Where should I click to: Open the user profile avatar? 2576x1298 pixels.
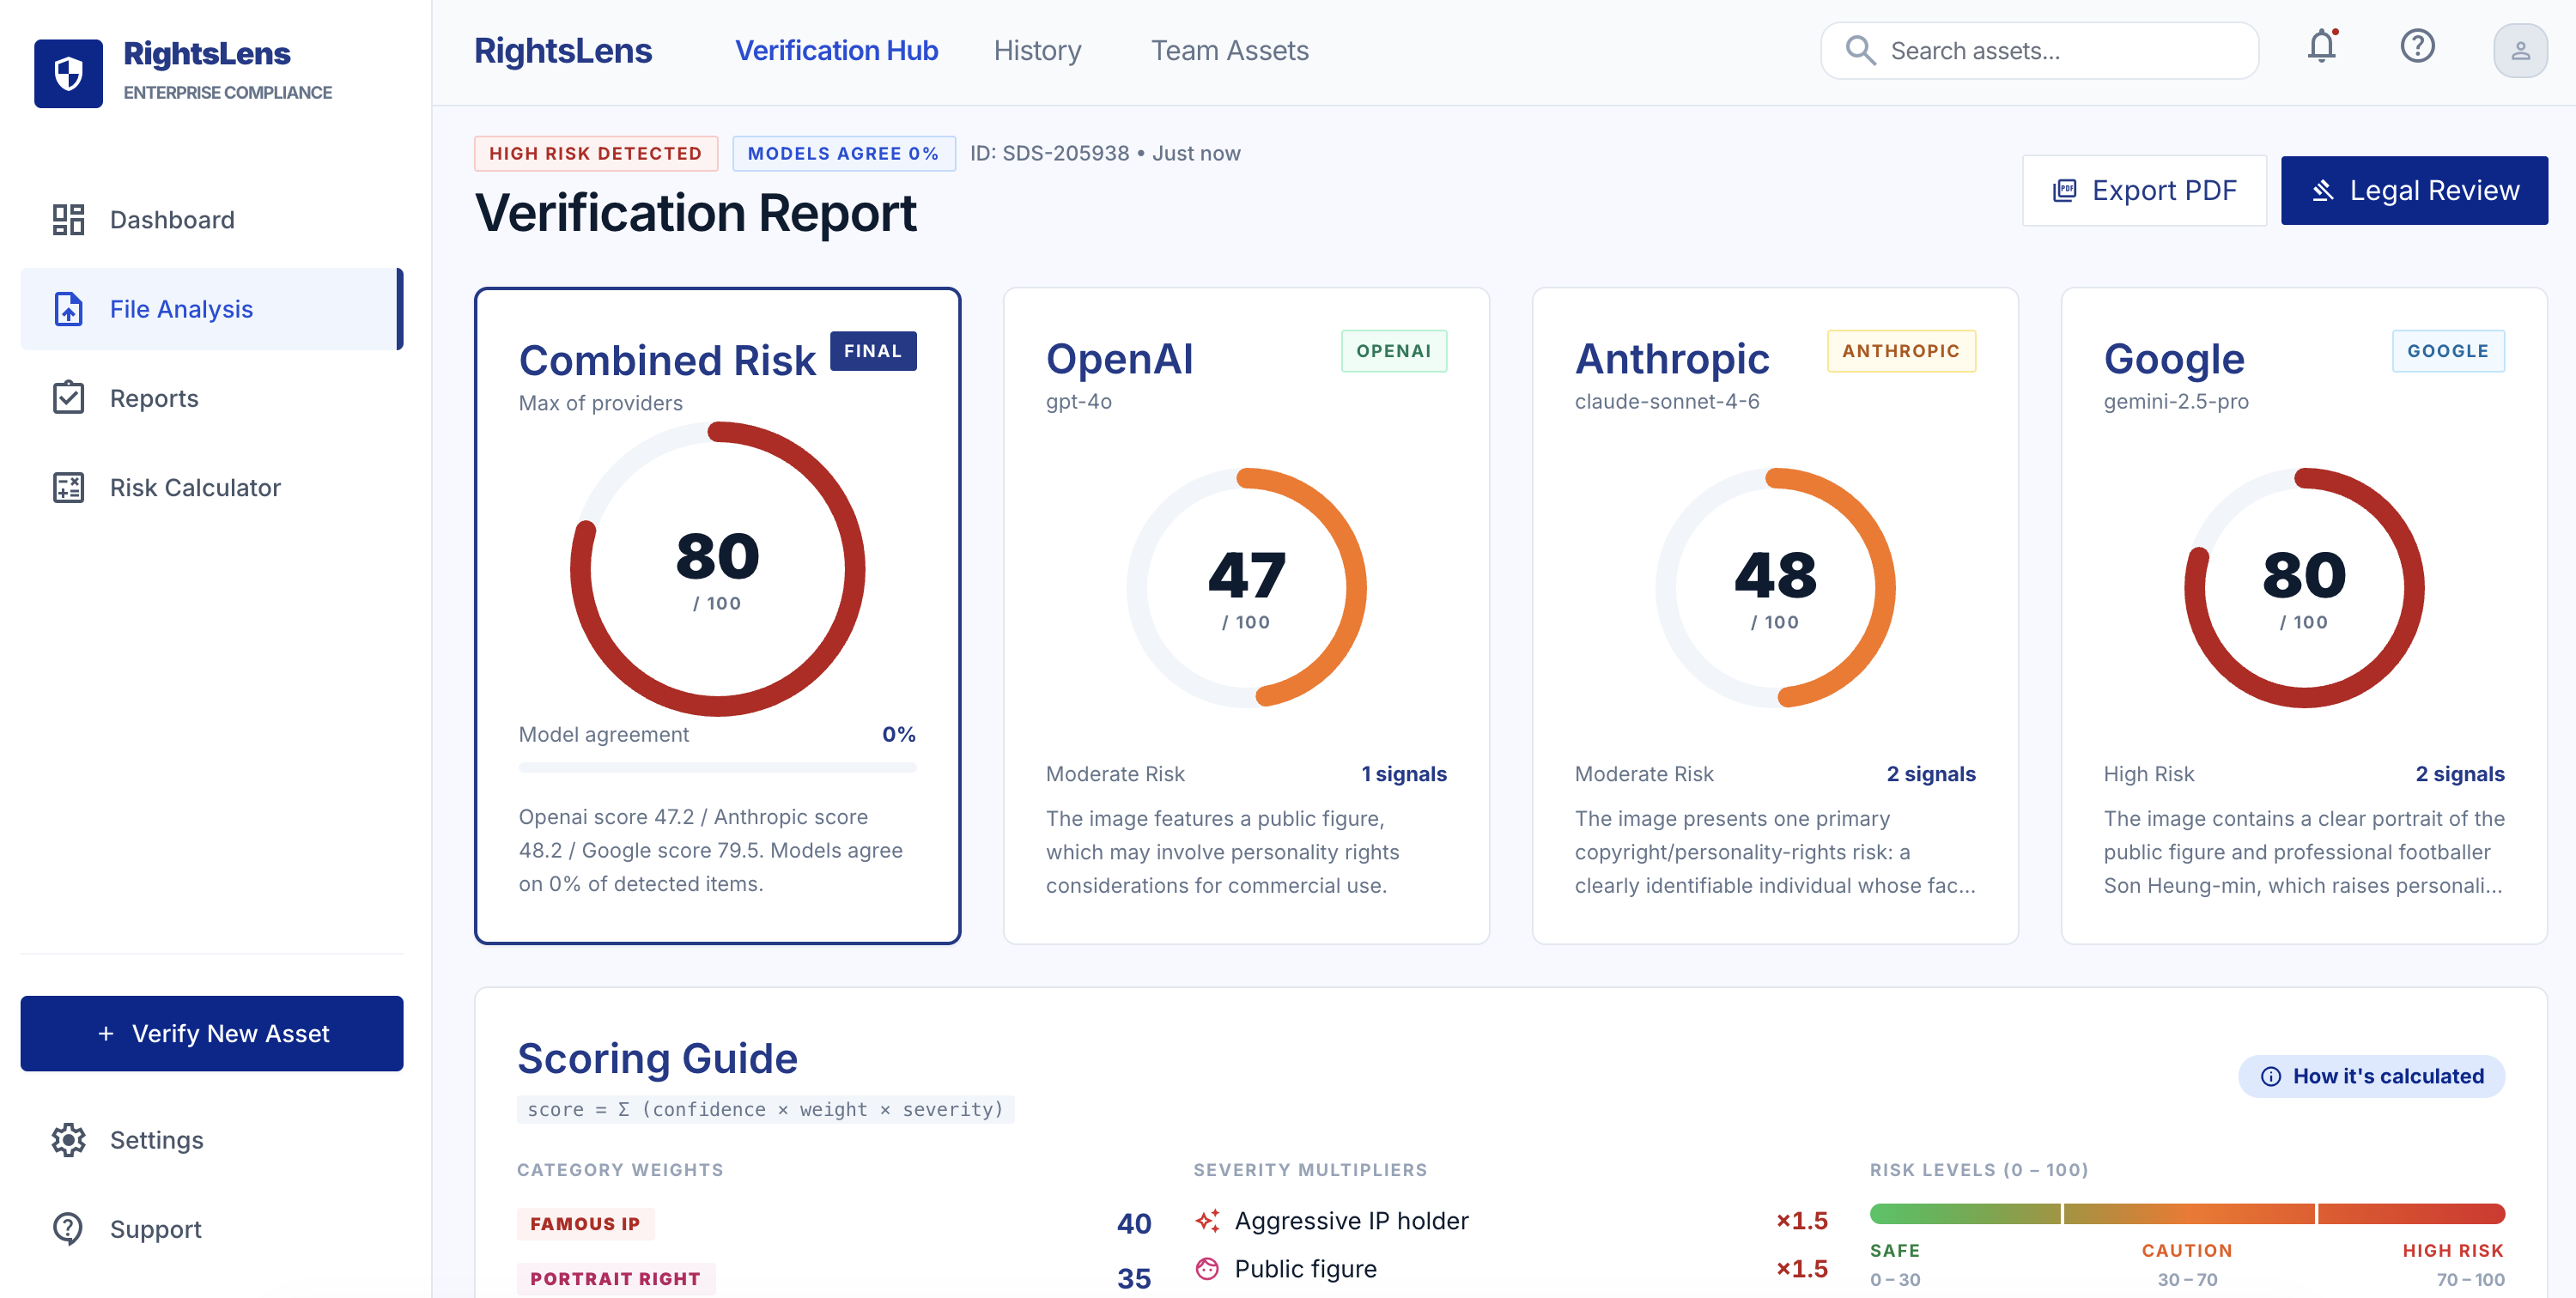(x=2520, y=50)
